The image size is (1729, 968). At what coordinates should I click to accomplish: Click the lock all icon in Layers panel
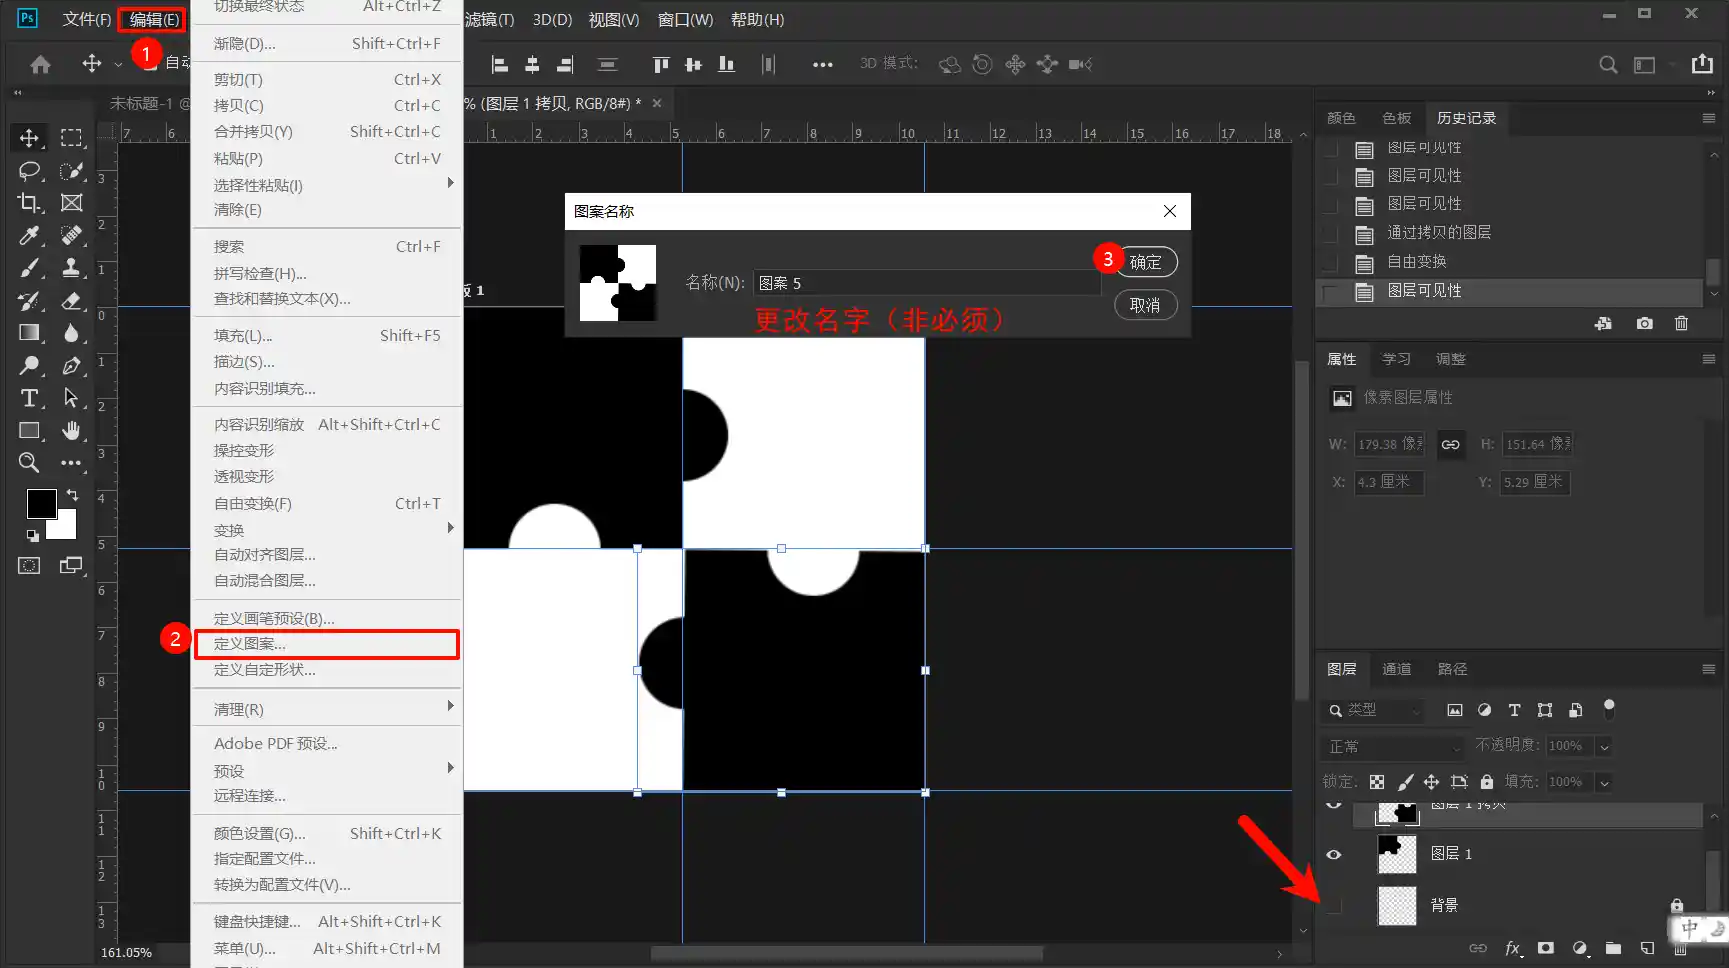pyautogui.click(x=1486, y=782)
